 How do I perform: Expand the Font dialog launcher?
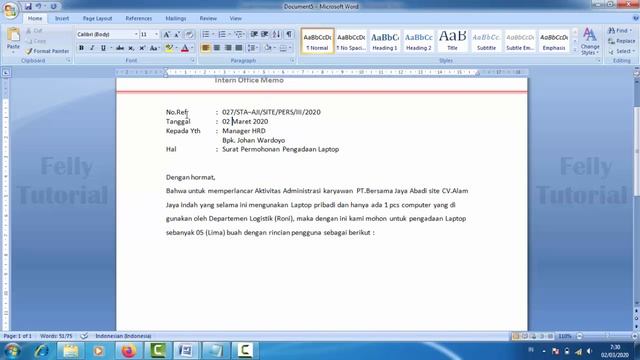193,60
